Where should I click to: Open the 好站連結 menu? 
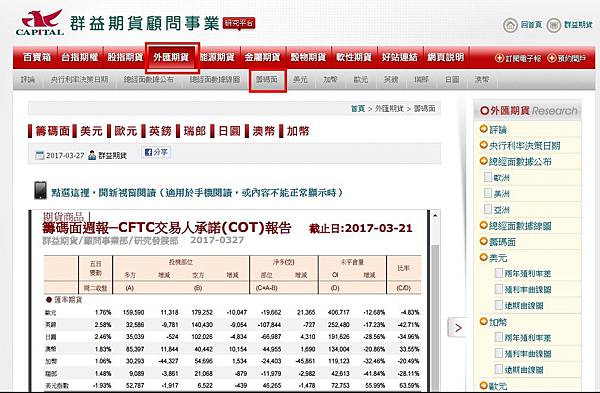point(399,57)
